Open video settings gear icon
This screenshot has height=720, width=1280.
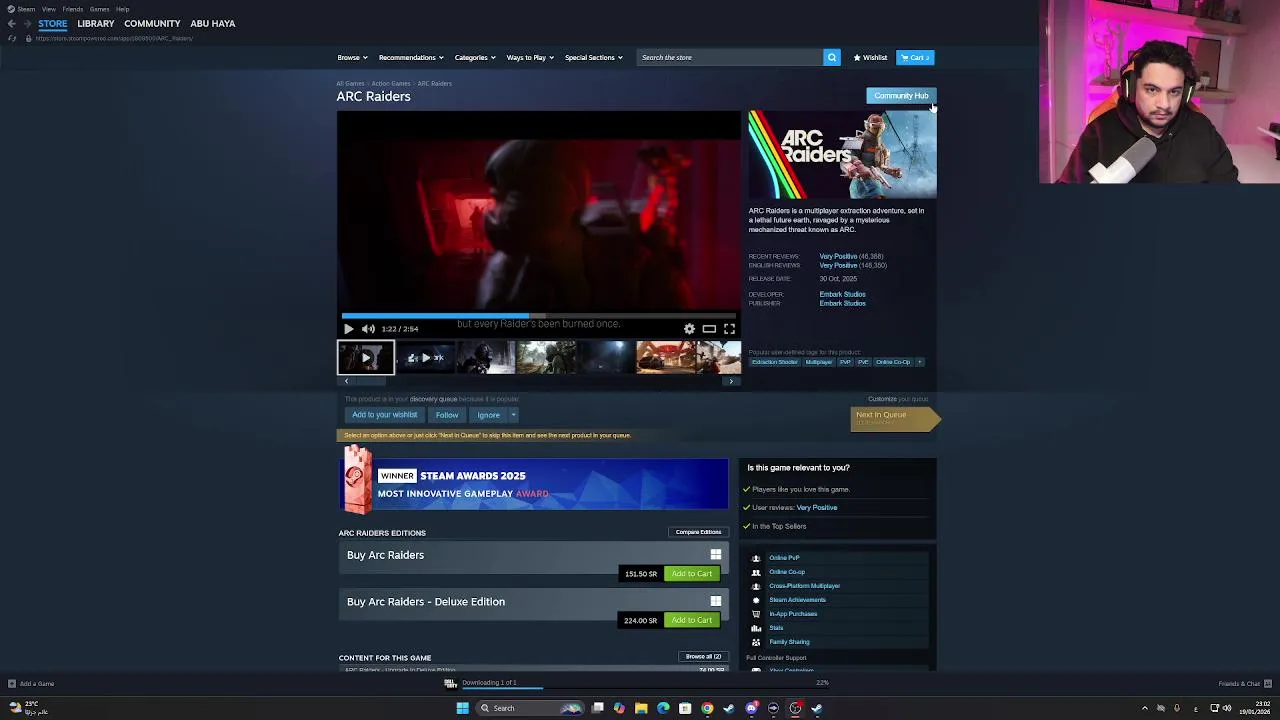tap(689, 329)
